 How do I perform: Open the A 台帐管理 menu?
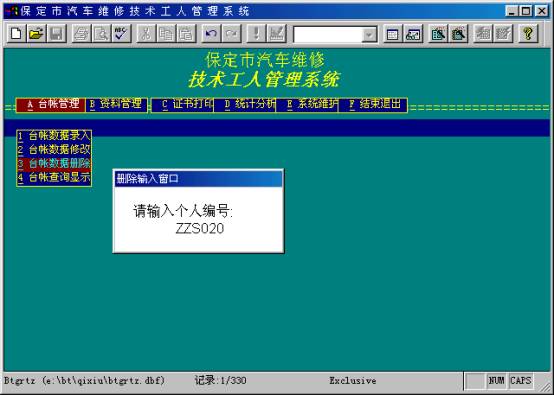pos(51,105)
